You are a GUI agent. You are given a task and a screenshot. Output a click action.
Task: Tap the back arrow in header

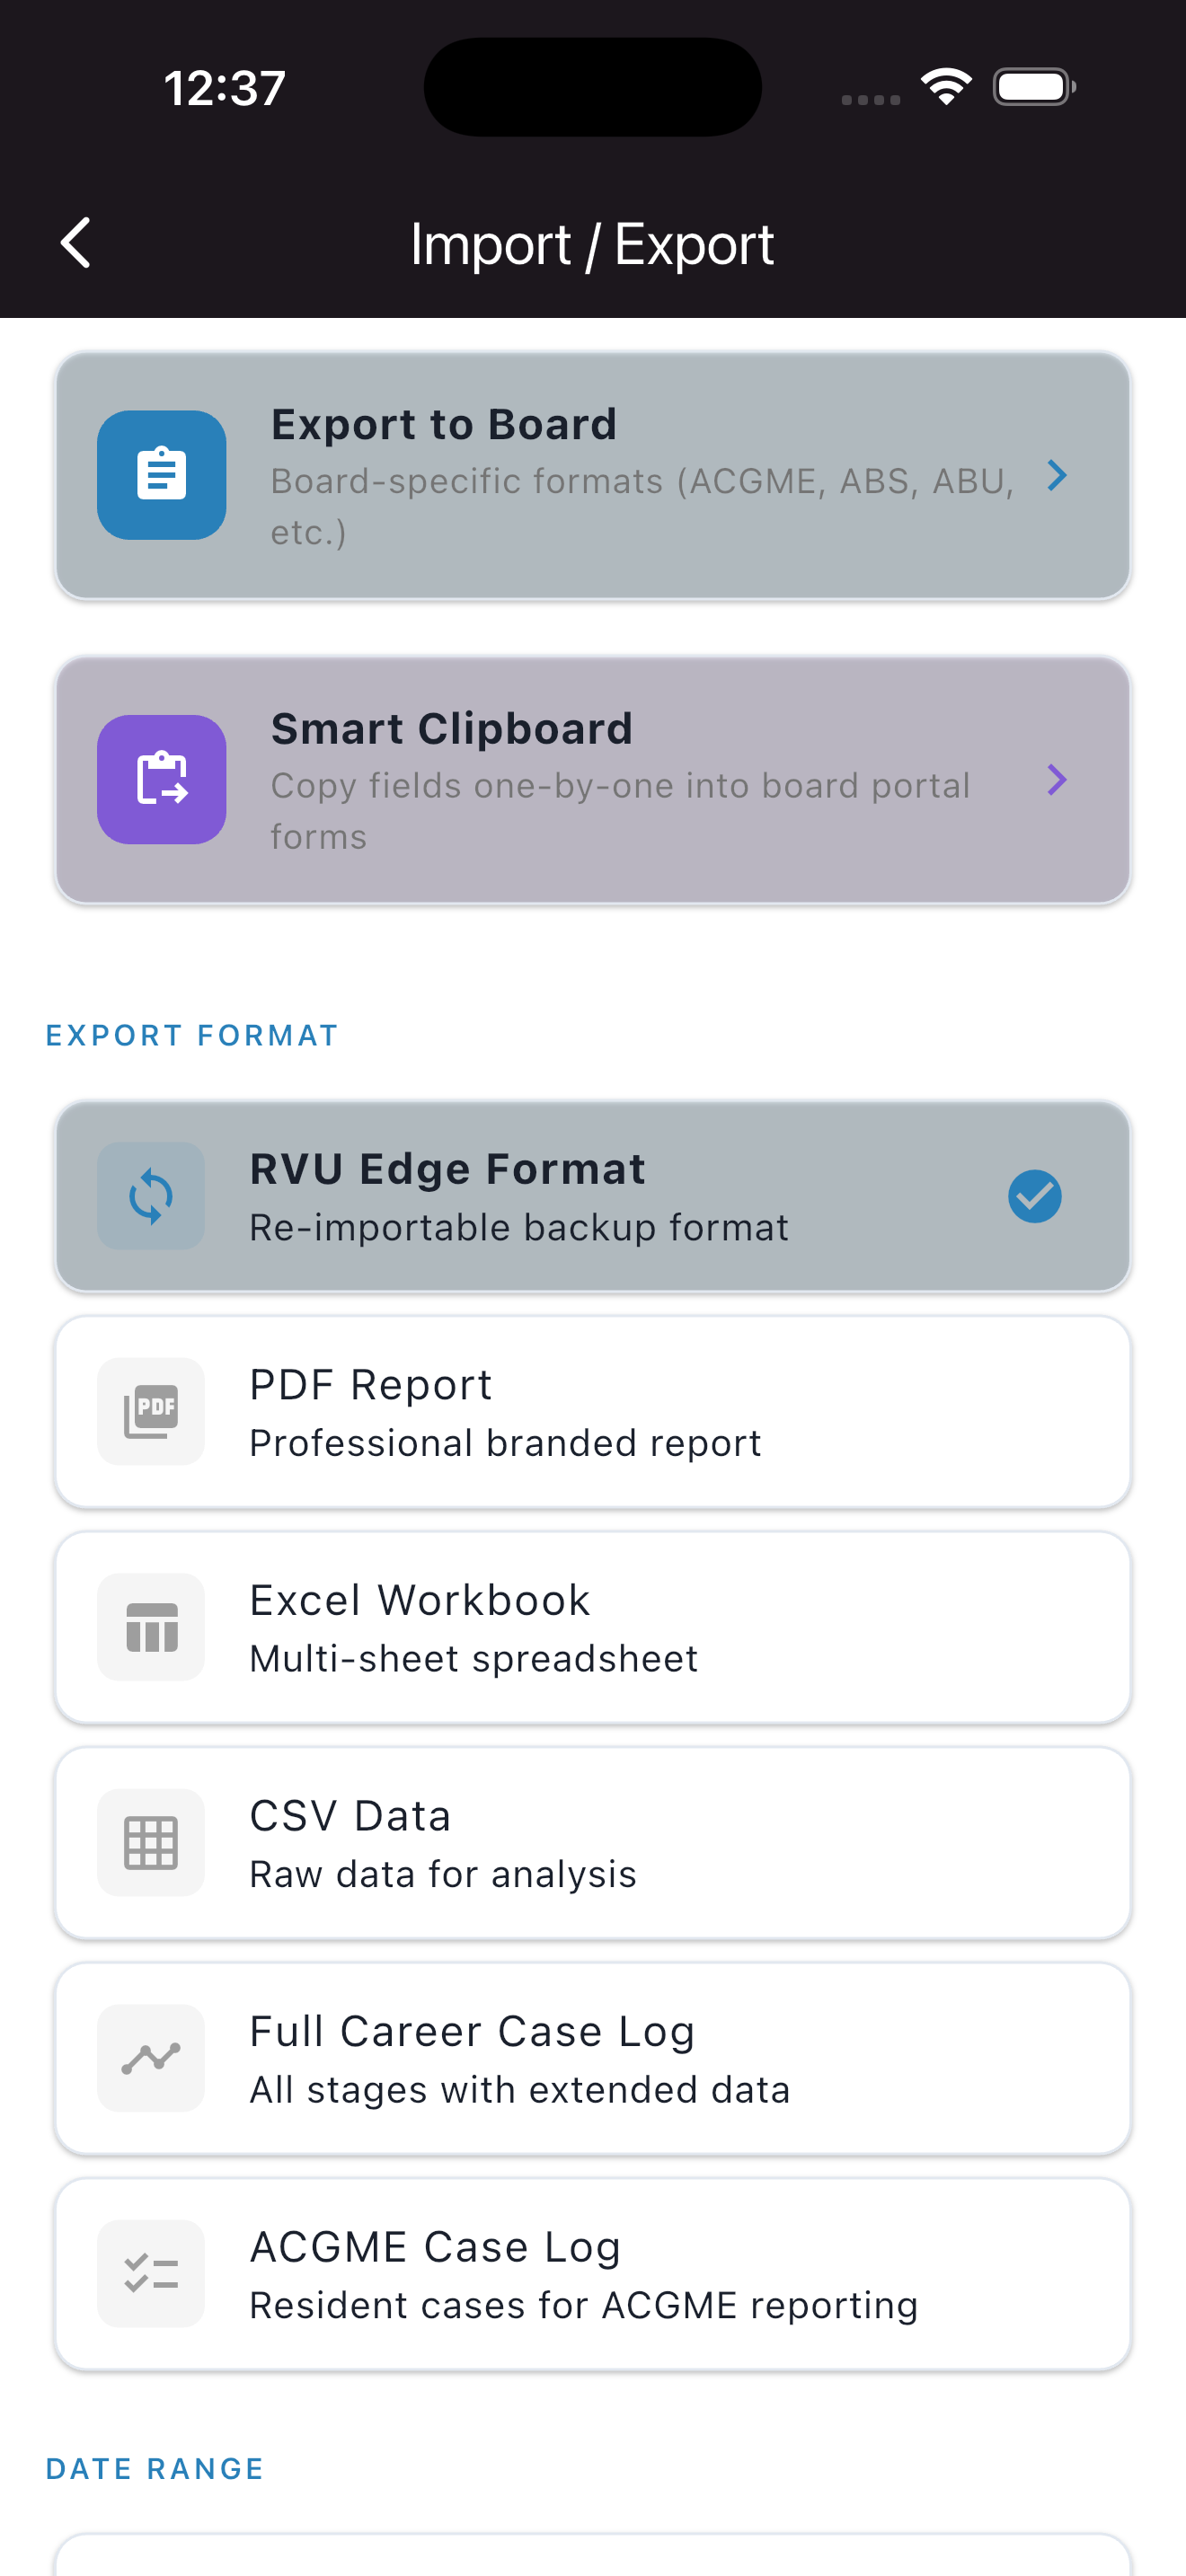click(76, 243)
